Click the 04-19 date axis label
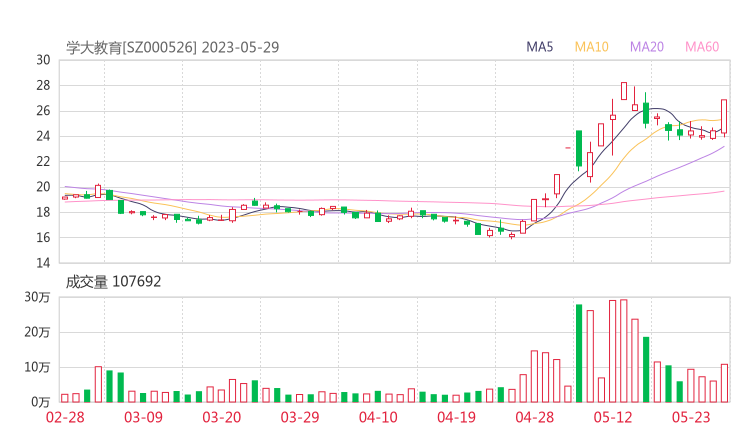The width and height of the screenshot is (740, 440). (456, 417)
